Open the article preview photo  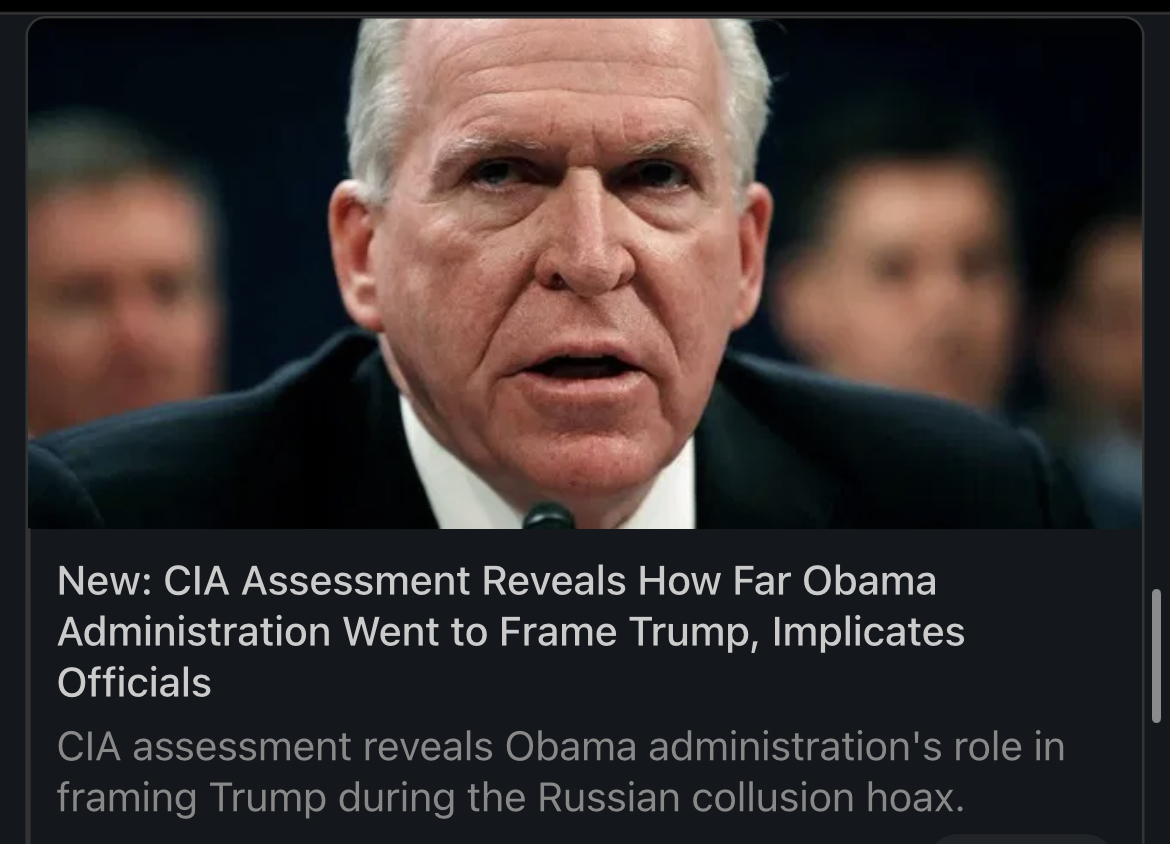(x=585, y=273)
